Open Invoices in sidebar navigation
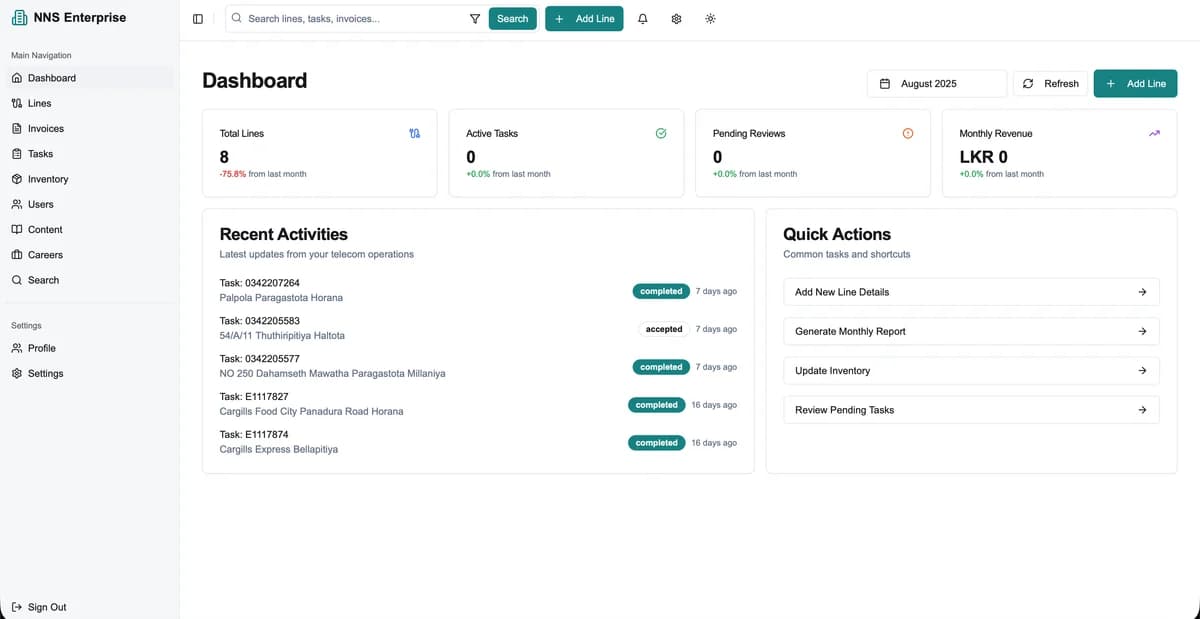The image size is (1200, 619). (x=88, y=129)
